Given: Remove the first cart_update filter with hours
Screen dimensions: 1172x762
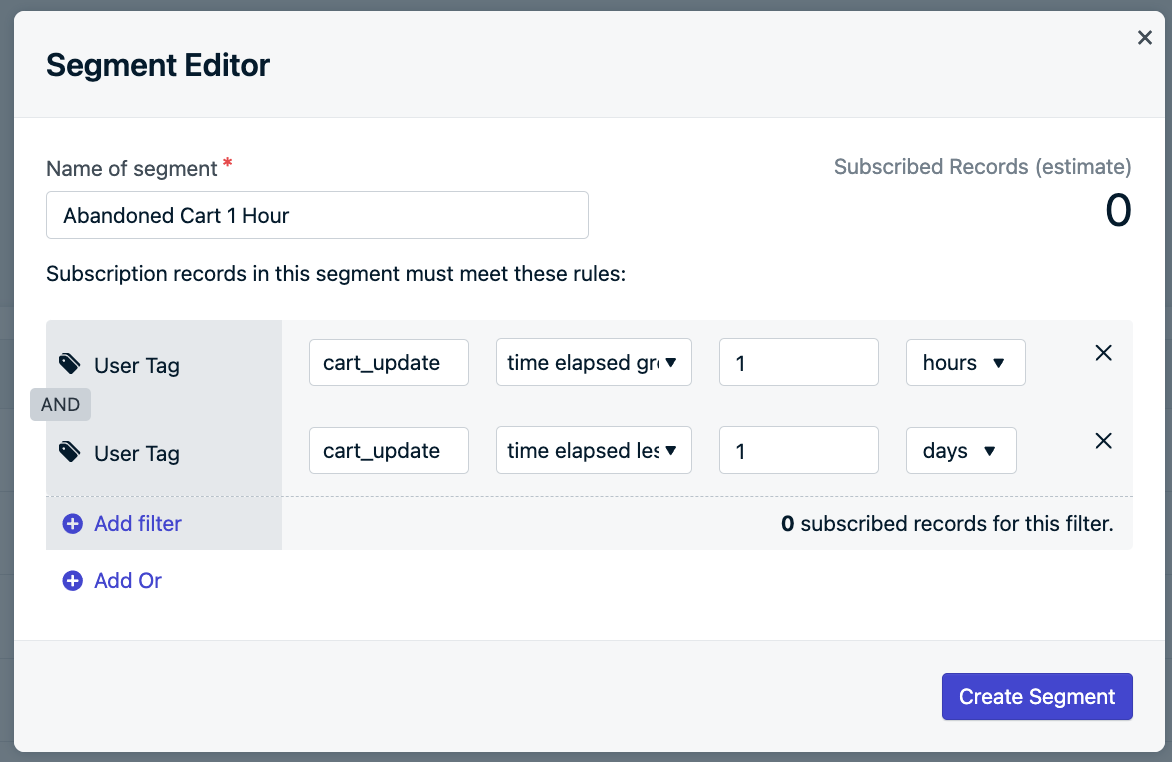Looking at the screenshot, I should click(1103, 353).
